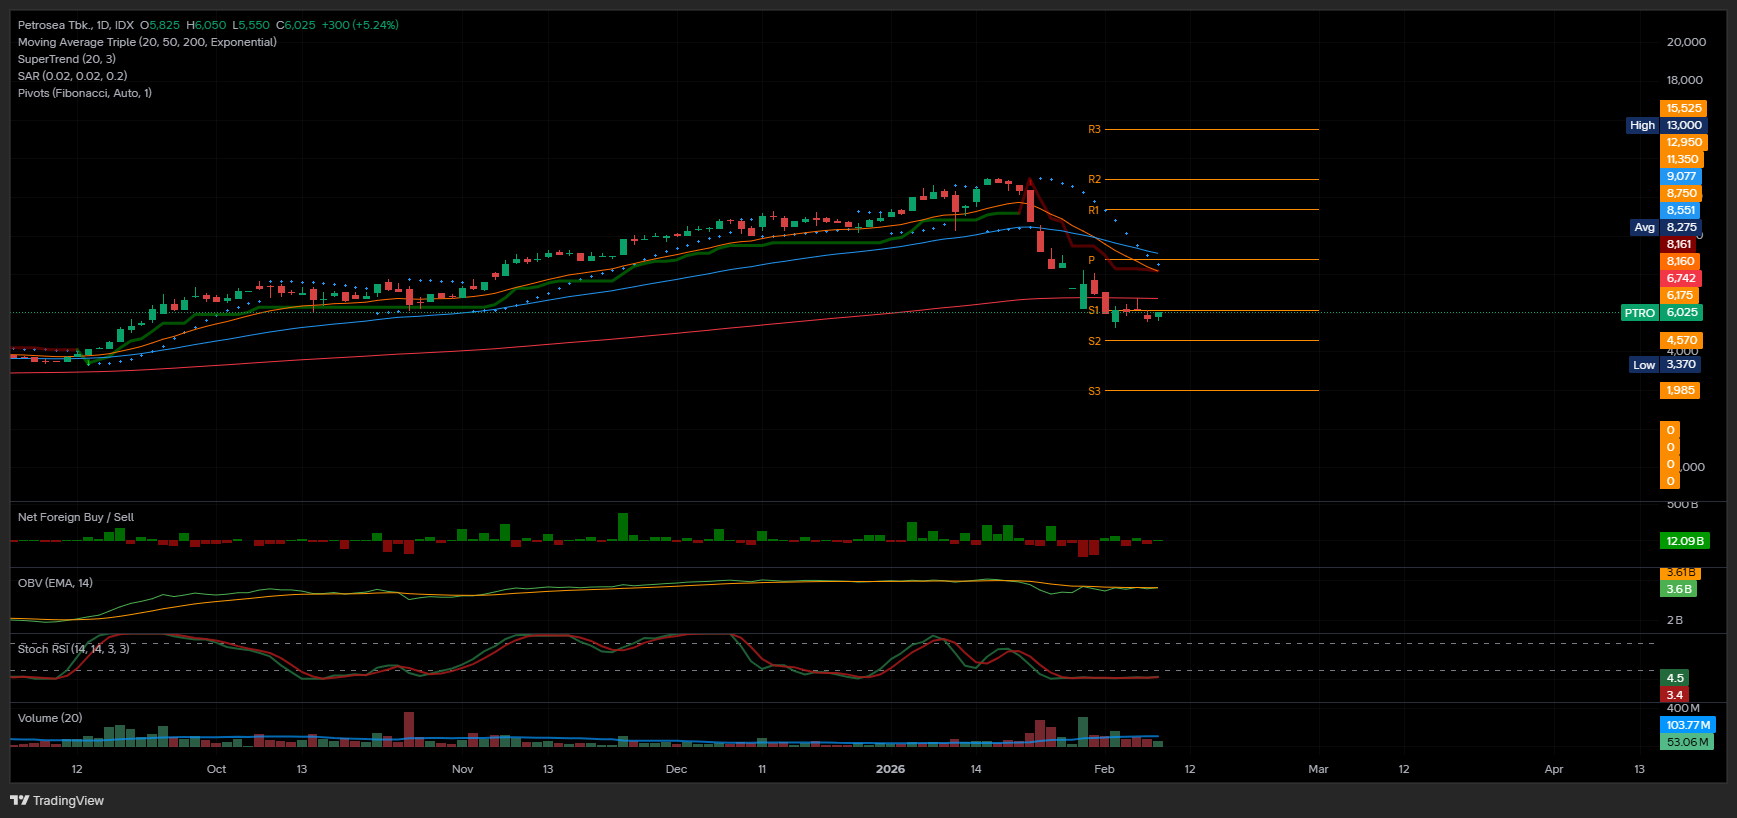The height and width of the screenshot is (818, 1737).
Task: Click the 3.6B green OBV value label
Action: click(1678, 589)
